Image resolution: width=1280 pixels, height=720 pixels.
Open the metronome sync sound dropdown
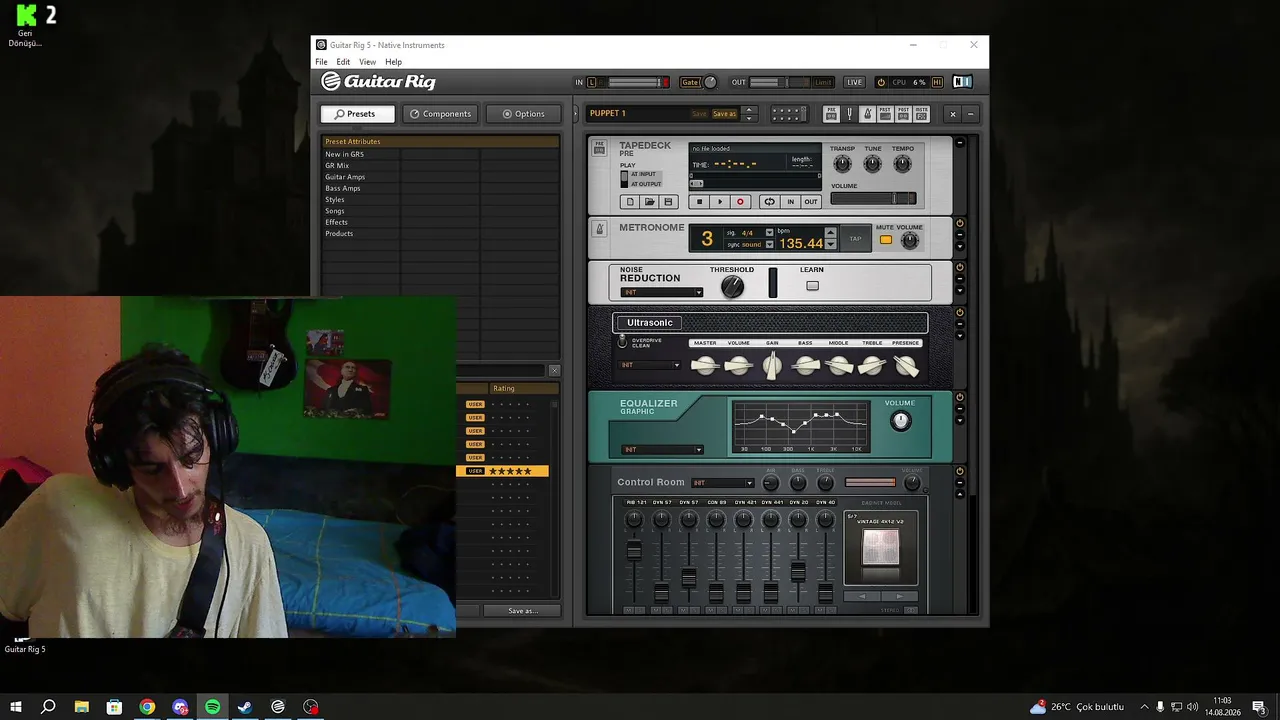coord(769,244)
